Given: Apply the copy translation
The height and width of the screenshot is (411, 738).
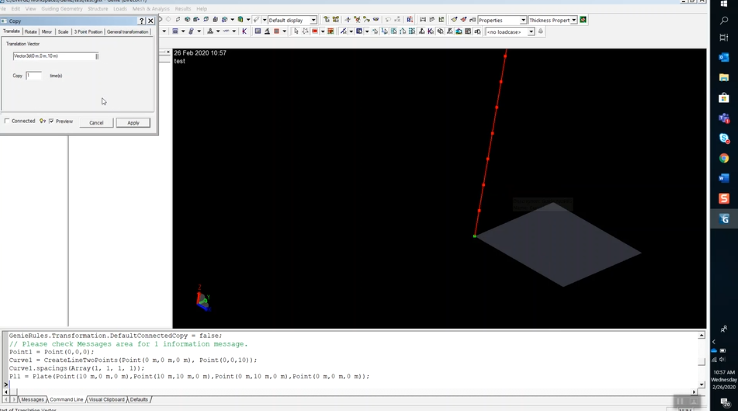Looking at the screenshot, I should 133,122.
